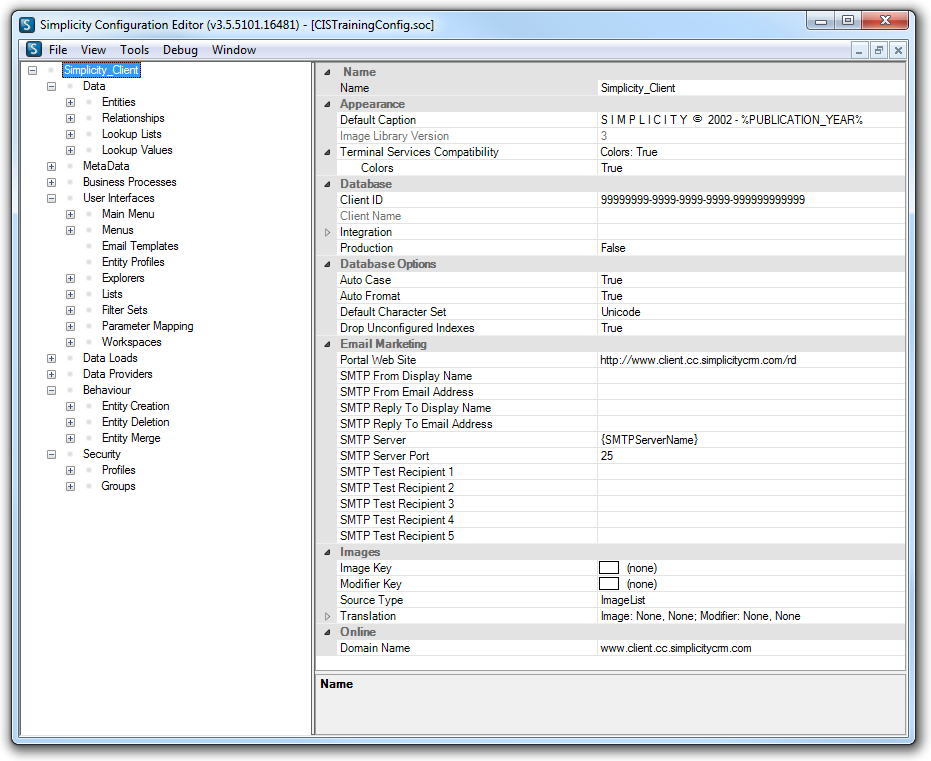
Task: Click the Client ID value
Action: pyautogui.click(x=751, y=200)
